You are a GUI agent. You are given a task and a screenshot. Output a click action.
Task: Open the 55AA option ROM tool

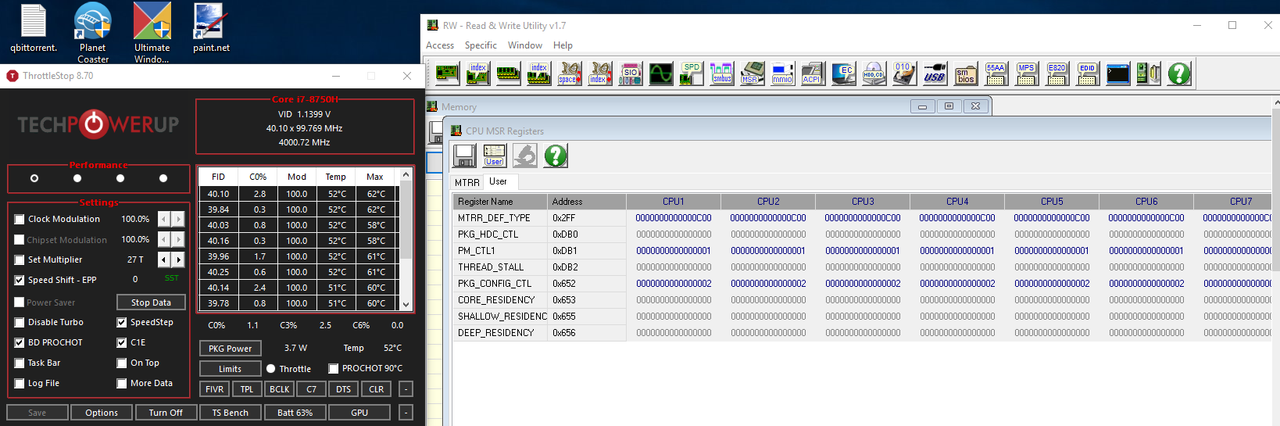pos(996,73)
